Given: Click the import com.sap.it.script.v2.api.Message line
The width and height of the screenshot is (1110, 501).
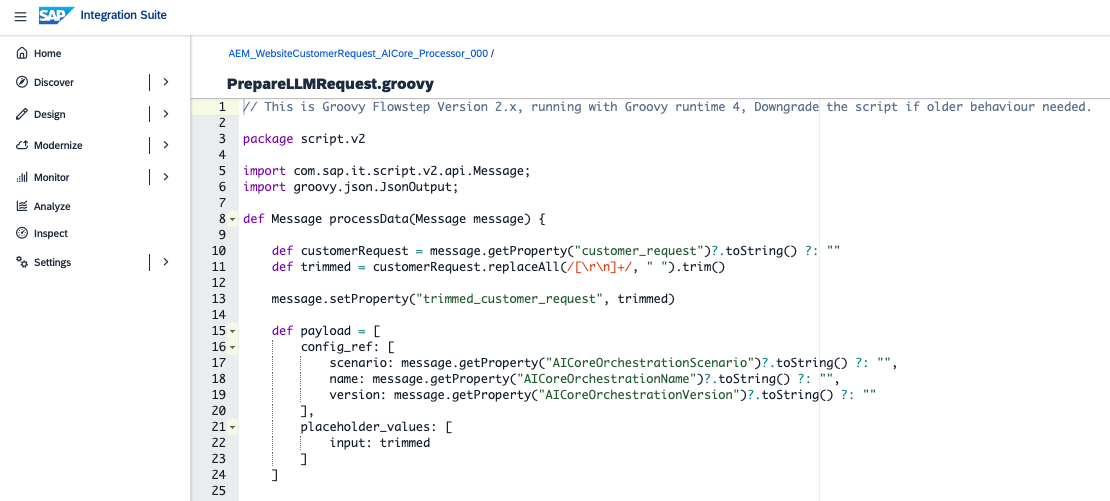Looking at the screenshot, I should (x=387, y=171).
